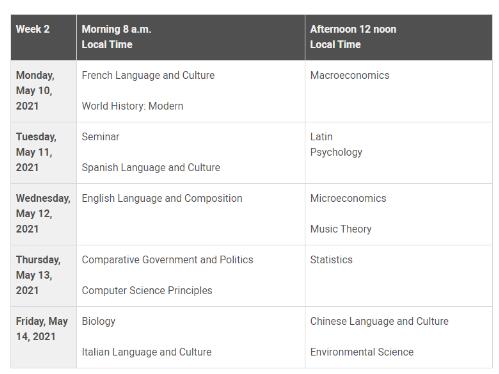Click the Statistics exam entry
Screen dimensions: 499x374
click(331, 260)
